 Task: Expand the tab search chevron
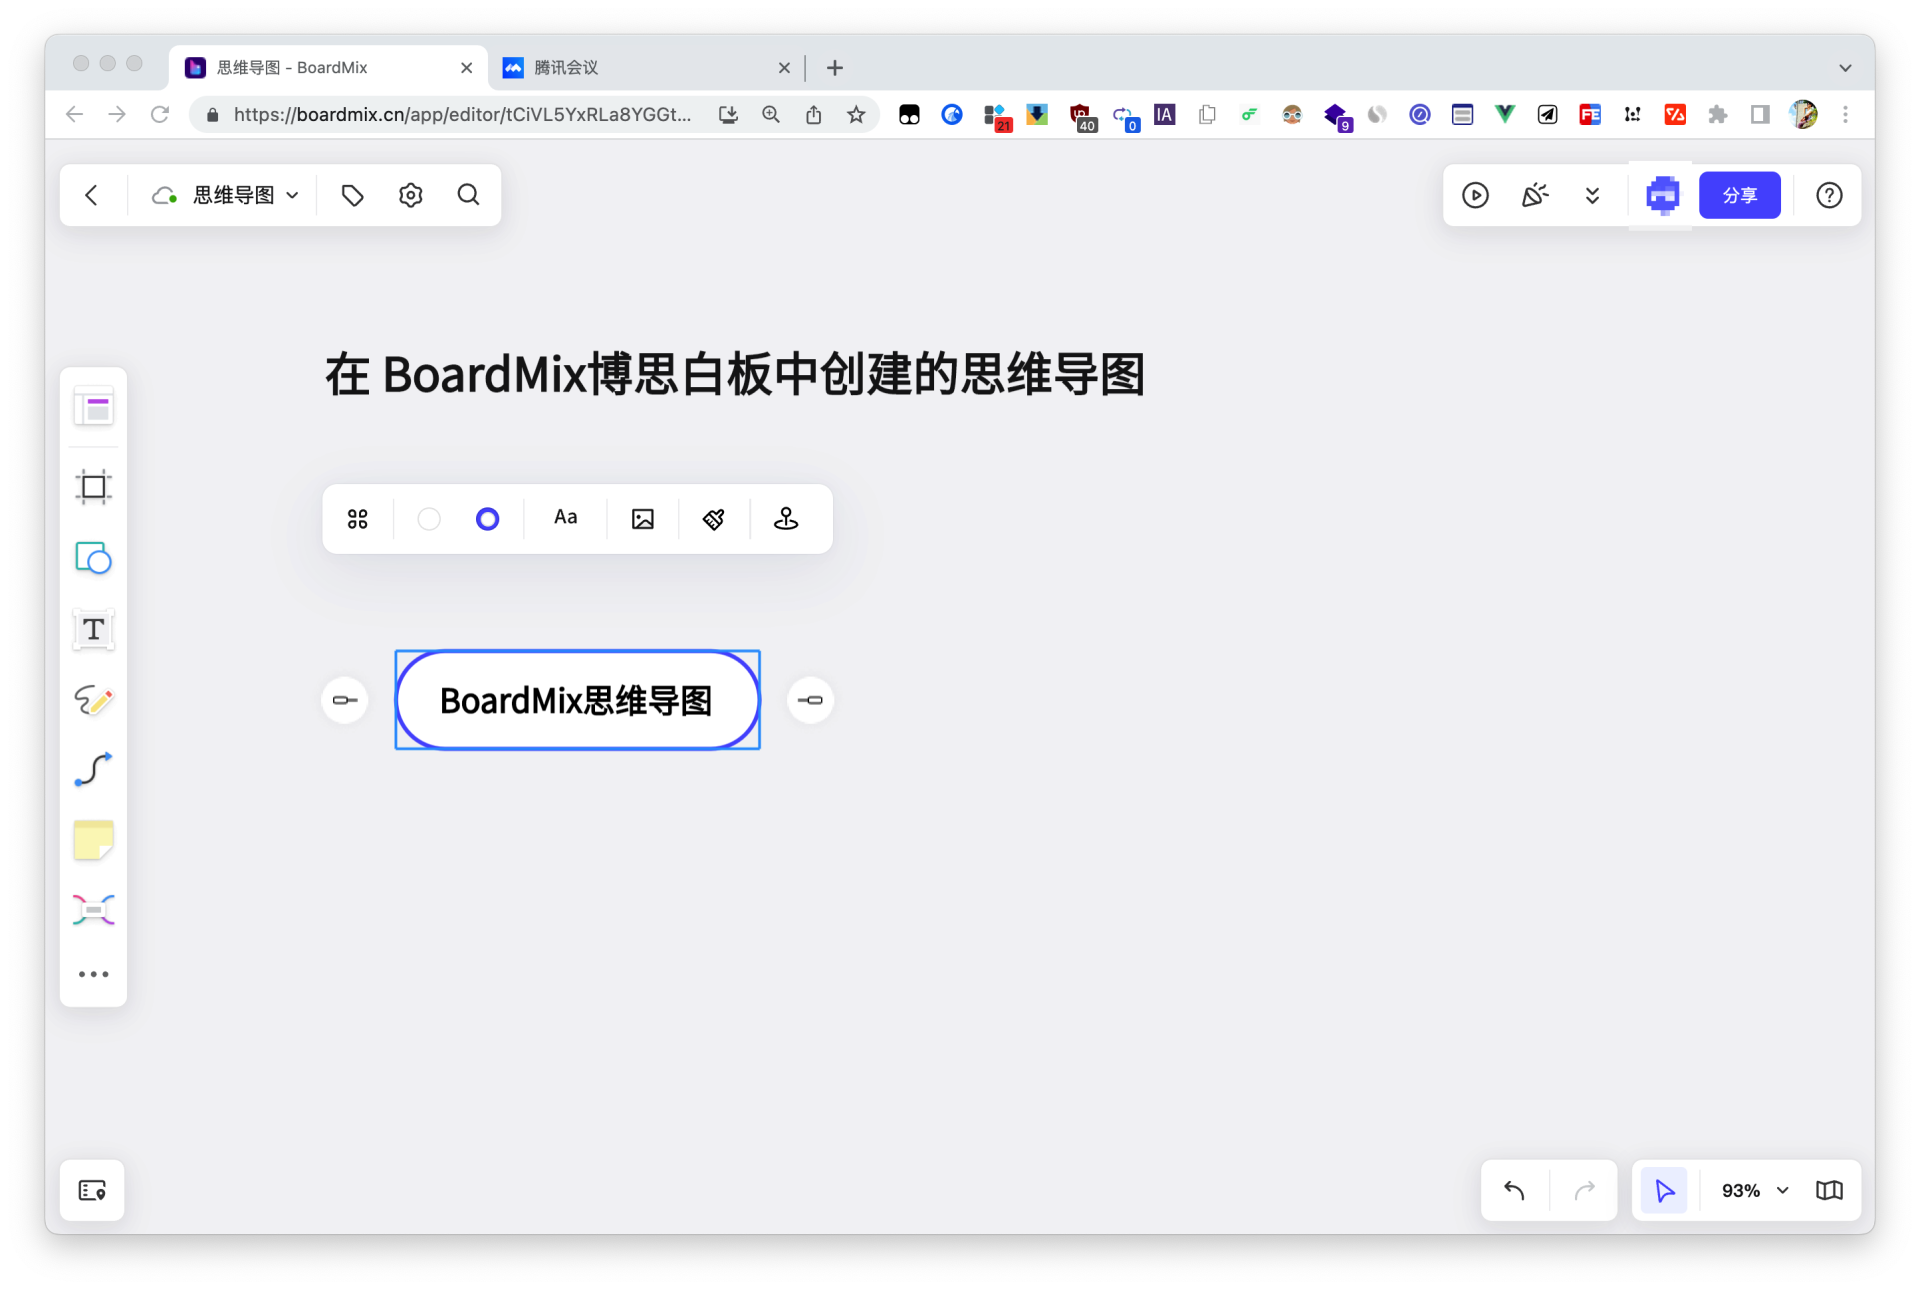1845,68
